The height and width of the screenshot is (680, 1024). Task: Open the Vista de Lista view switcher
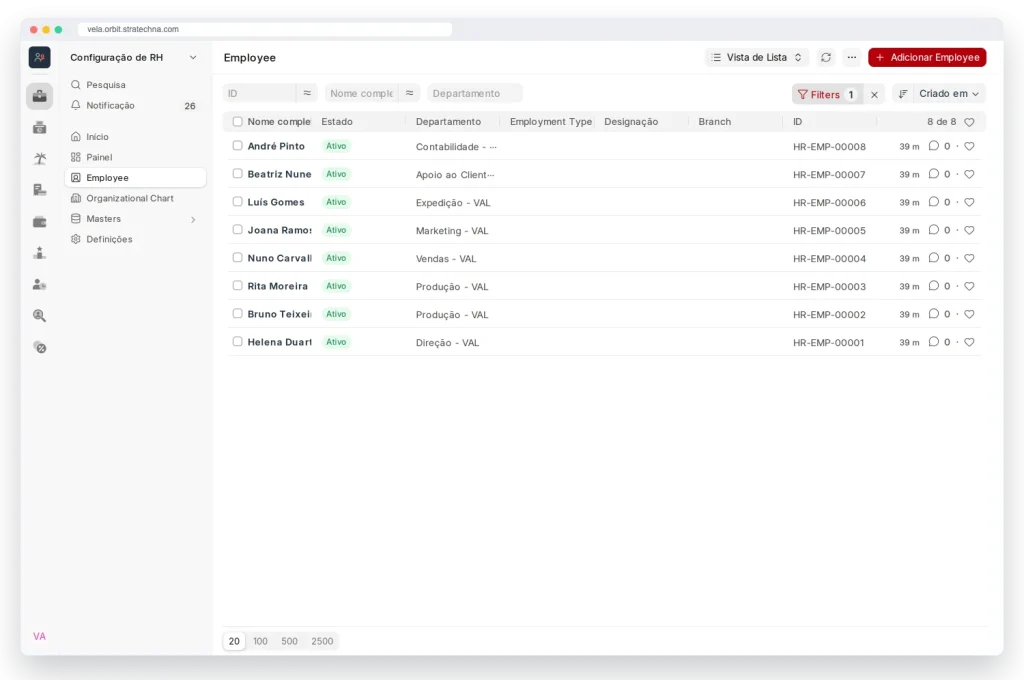tap(757, 57)
